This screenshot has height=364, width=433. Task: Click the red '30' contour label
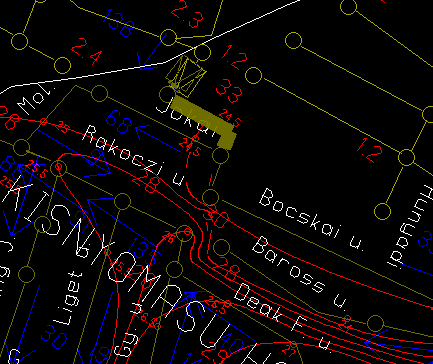(216, 217)
